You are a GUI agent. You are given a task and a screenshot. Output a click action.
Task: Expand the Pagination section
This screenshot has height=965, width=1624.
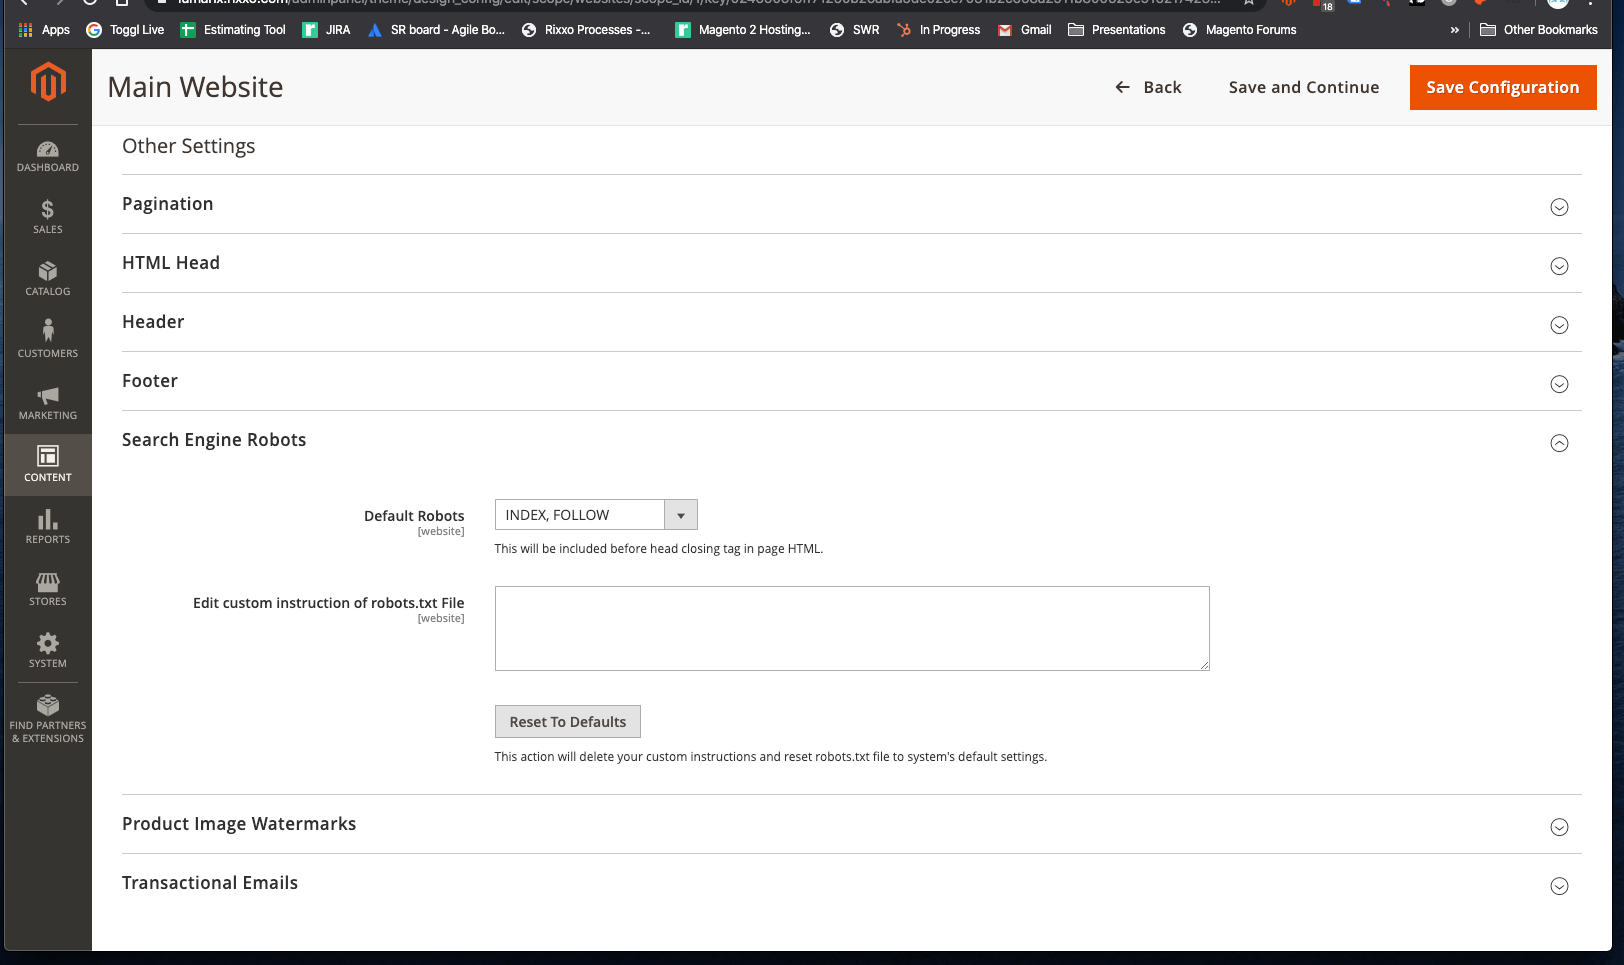(1558, 207)
